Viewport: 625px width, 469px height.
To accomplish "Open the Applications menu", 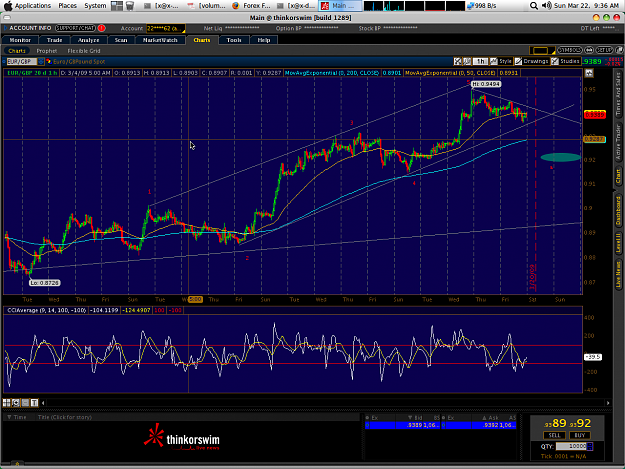I will [33, 6].
